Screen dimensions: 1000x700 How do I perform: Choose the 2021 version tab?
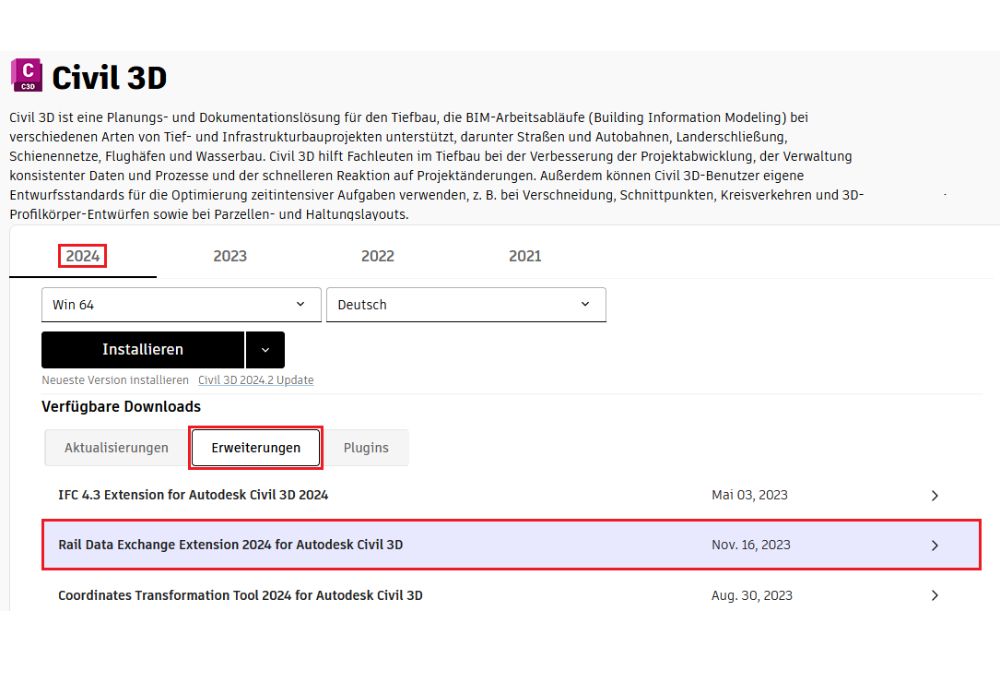[x=525, y=256]
